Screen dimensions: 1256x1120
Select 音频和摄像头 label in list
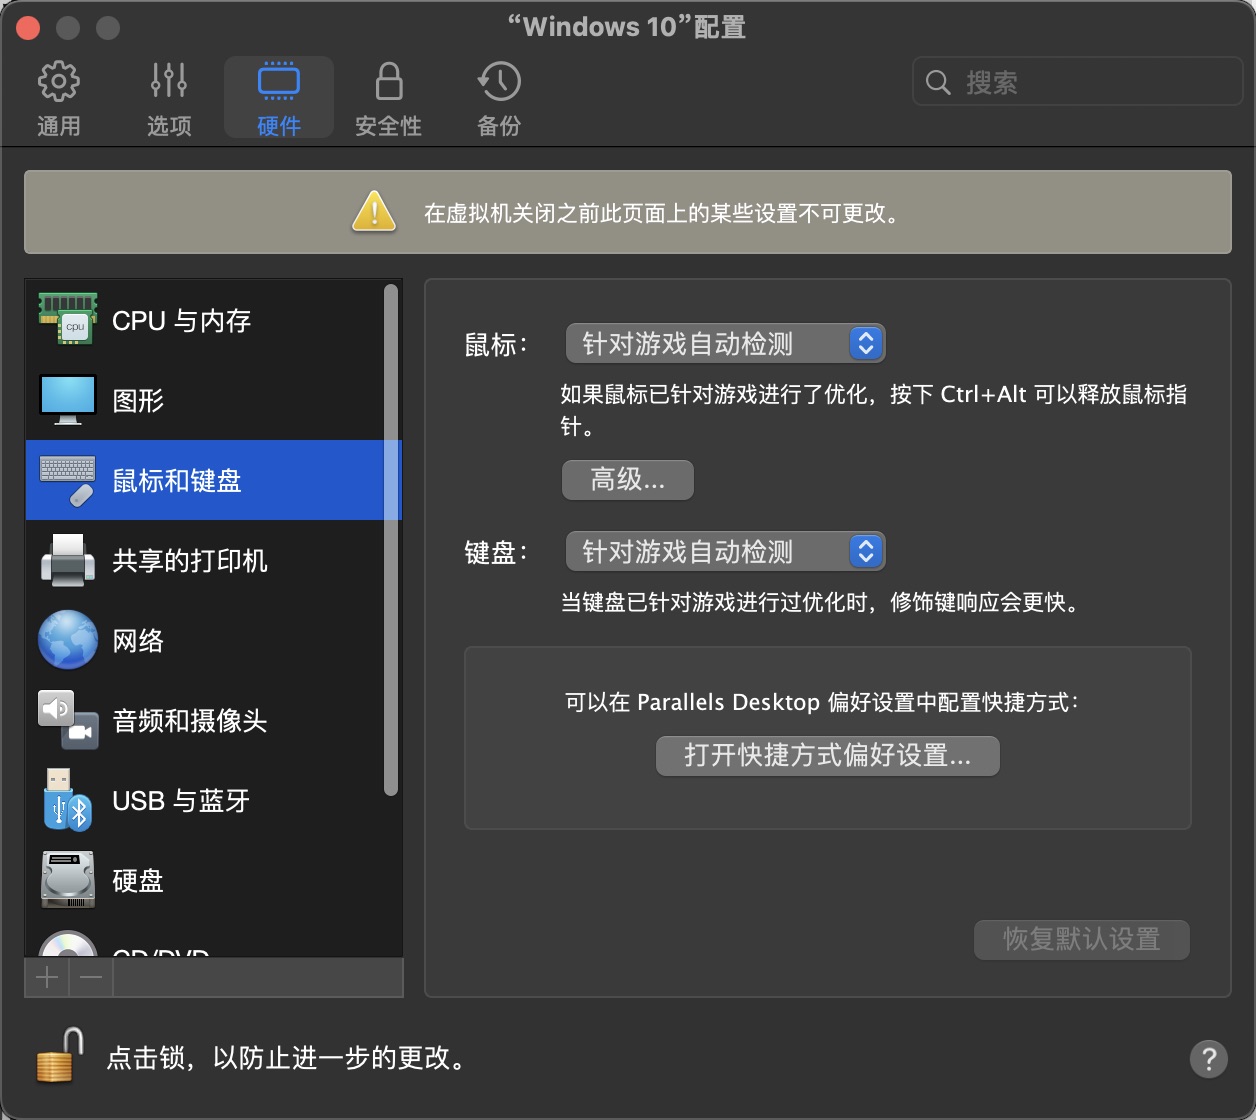point(190,721)
